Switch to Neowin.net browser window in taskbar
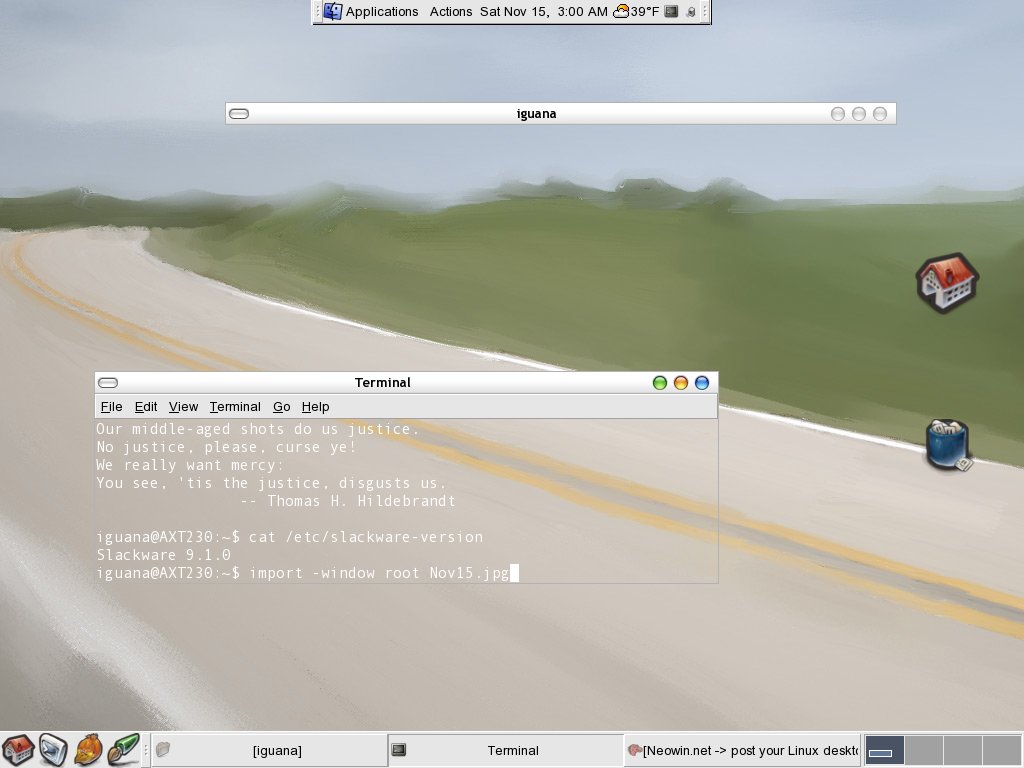Screen dimensions: 1024x768 point(742,750)
